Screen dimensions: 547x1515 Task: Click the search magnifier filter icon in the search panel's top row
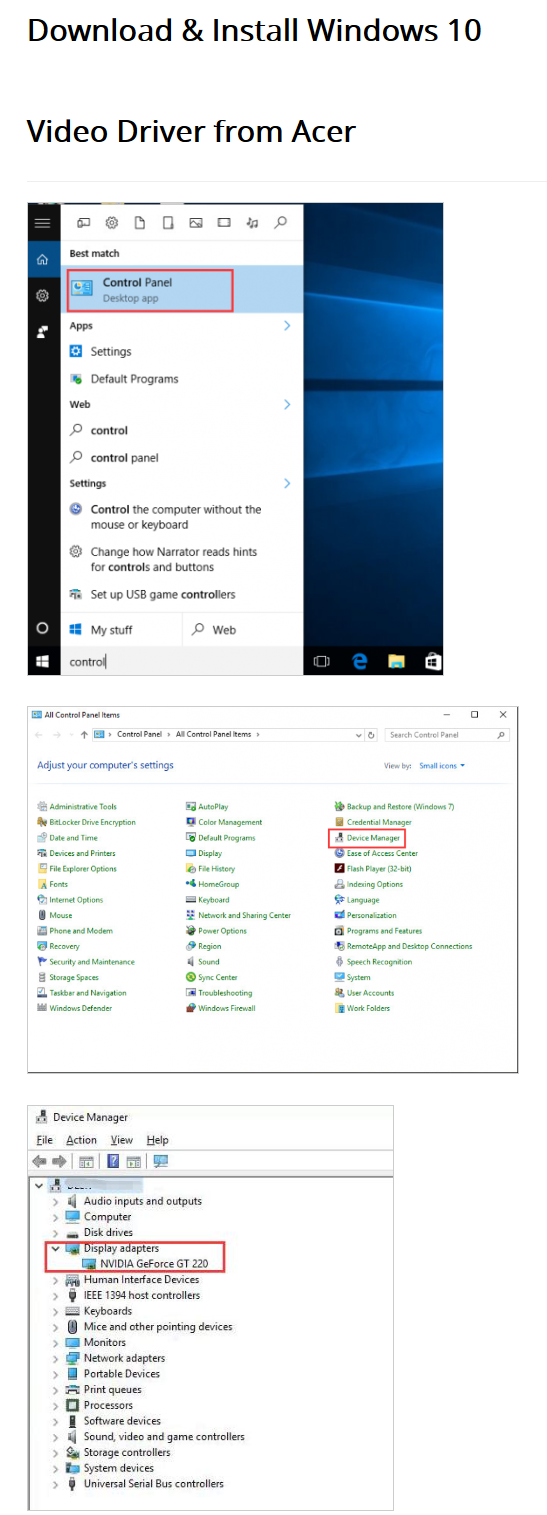pos(281,223)
